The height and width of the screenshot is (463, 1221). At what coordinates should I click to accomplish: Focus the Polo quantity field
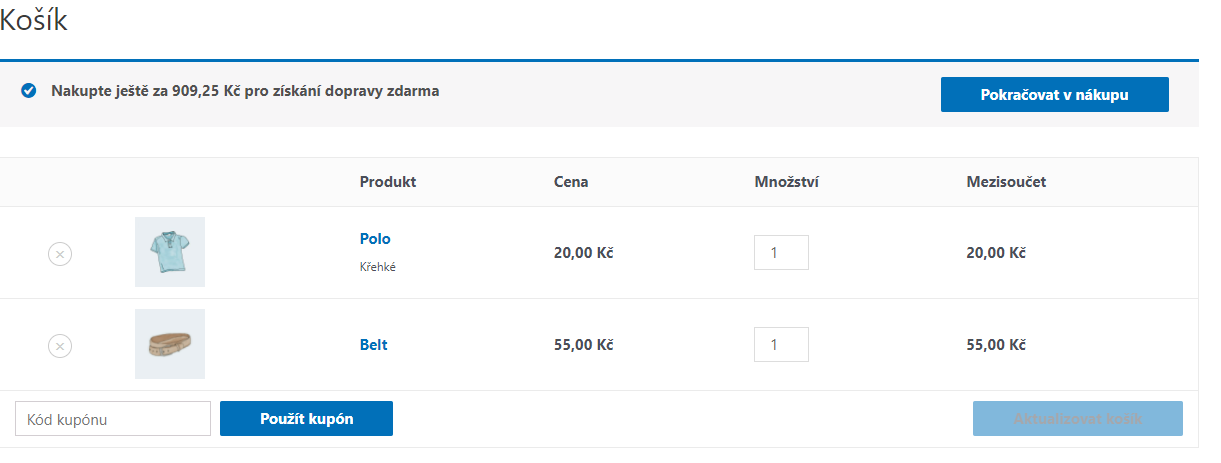[781, 253]
